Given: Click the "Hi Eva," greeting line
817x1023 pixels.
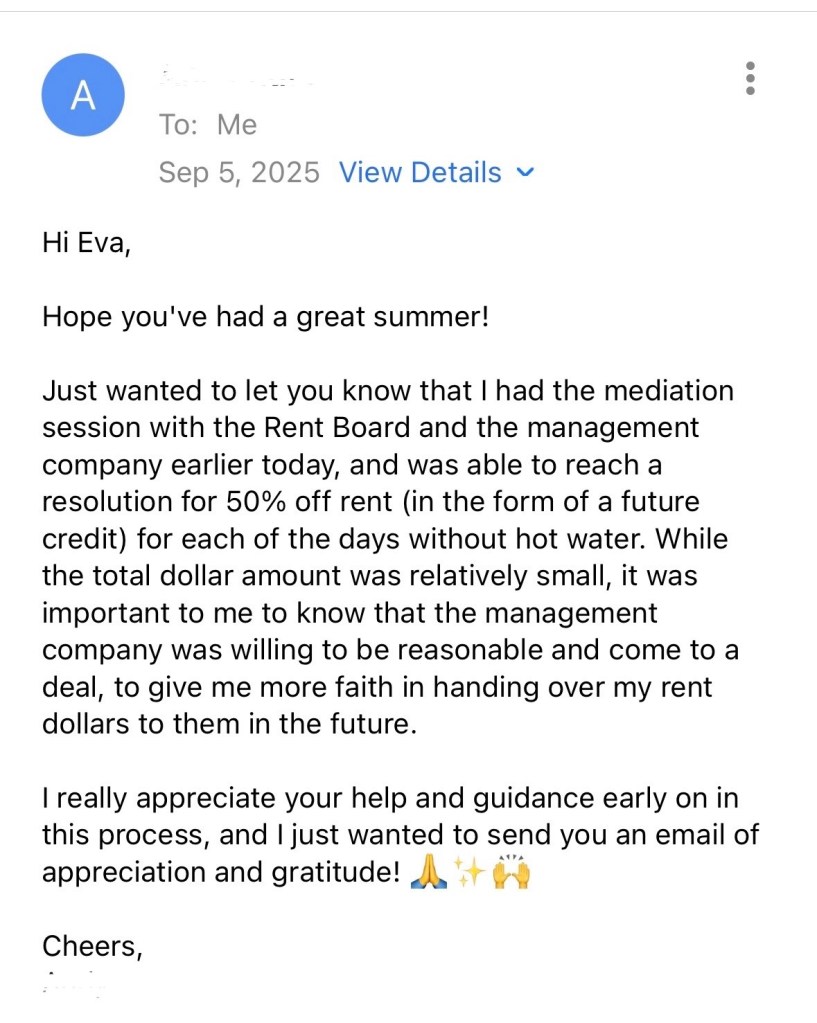Looking at the screenshot, I should 87,242.
